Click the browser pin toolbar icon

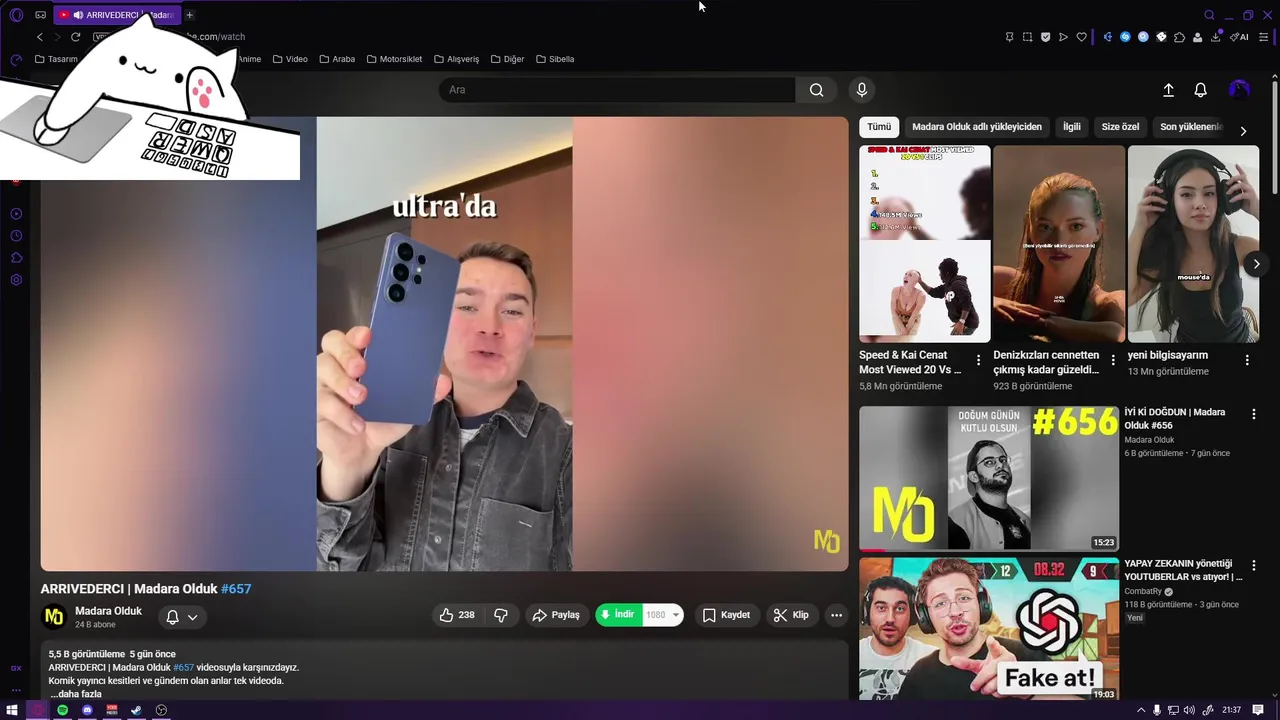coord(1009,37)
